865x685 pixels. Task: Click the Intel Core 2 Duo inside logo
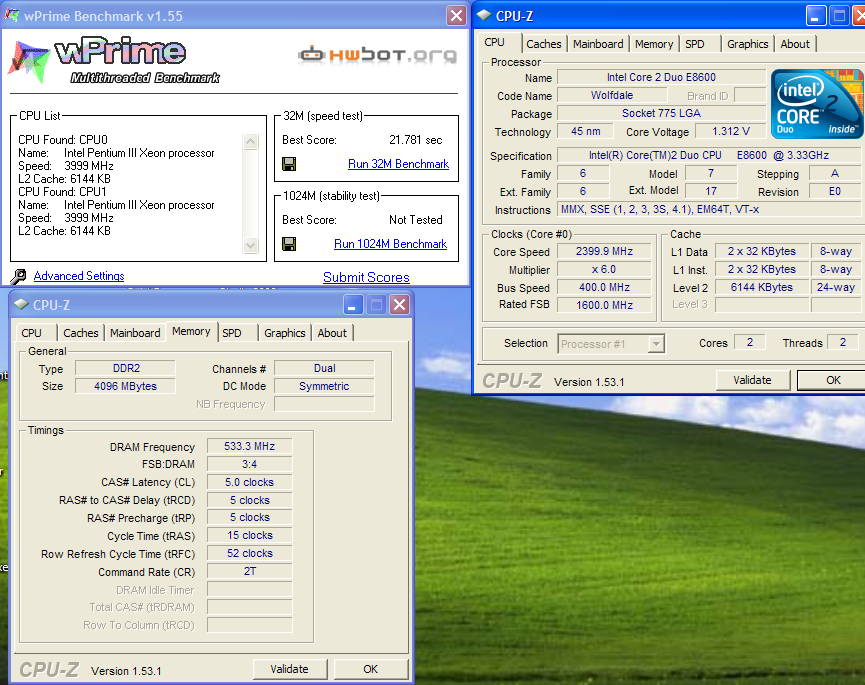tap(817, 104)
